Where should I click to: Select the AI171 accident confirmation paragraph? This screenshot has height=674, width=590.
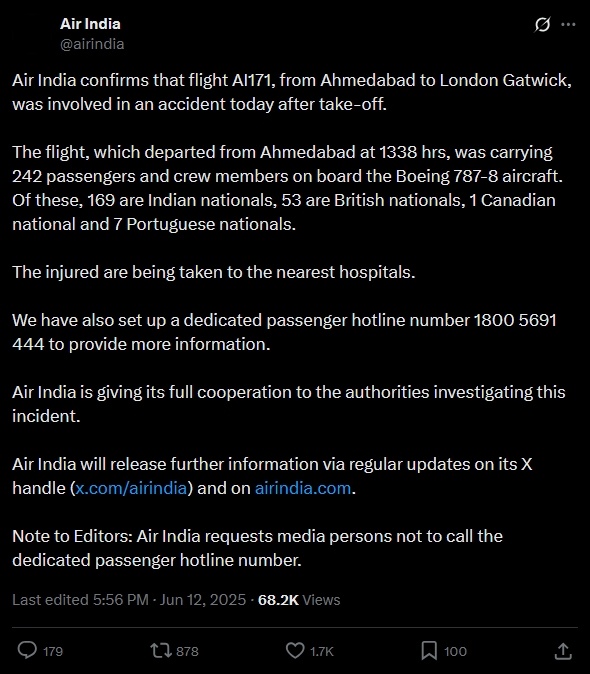(x=292, y=92)
